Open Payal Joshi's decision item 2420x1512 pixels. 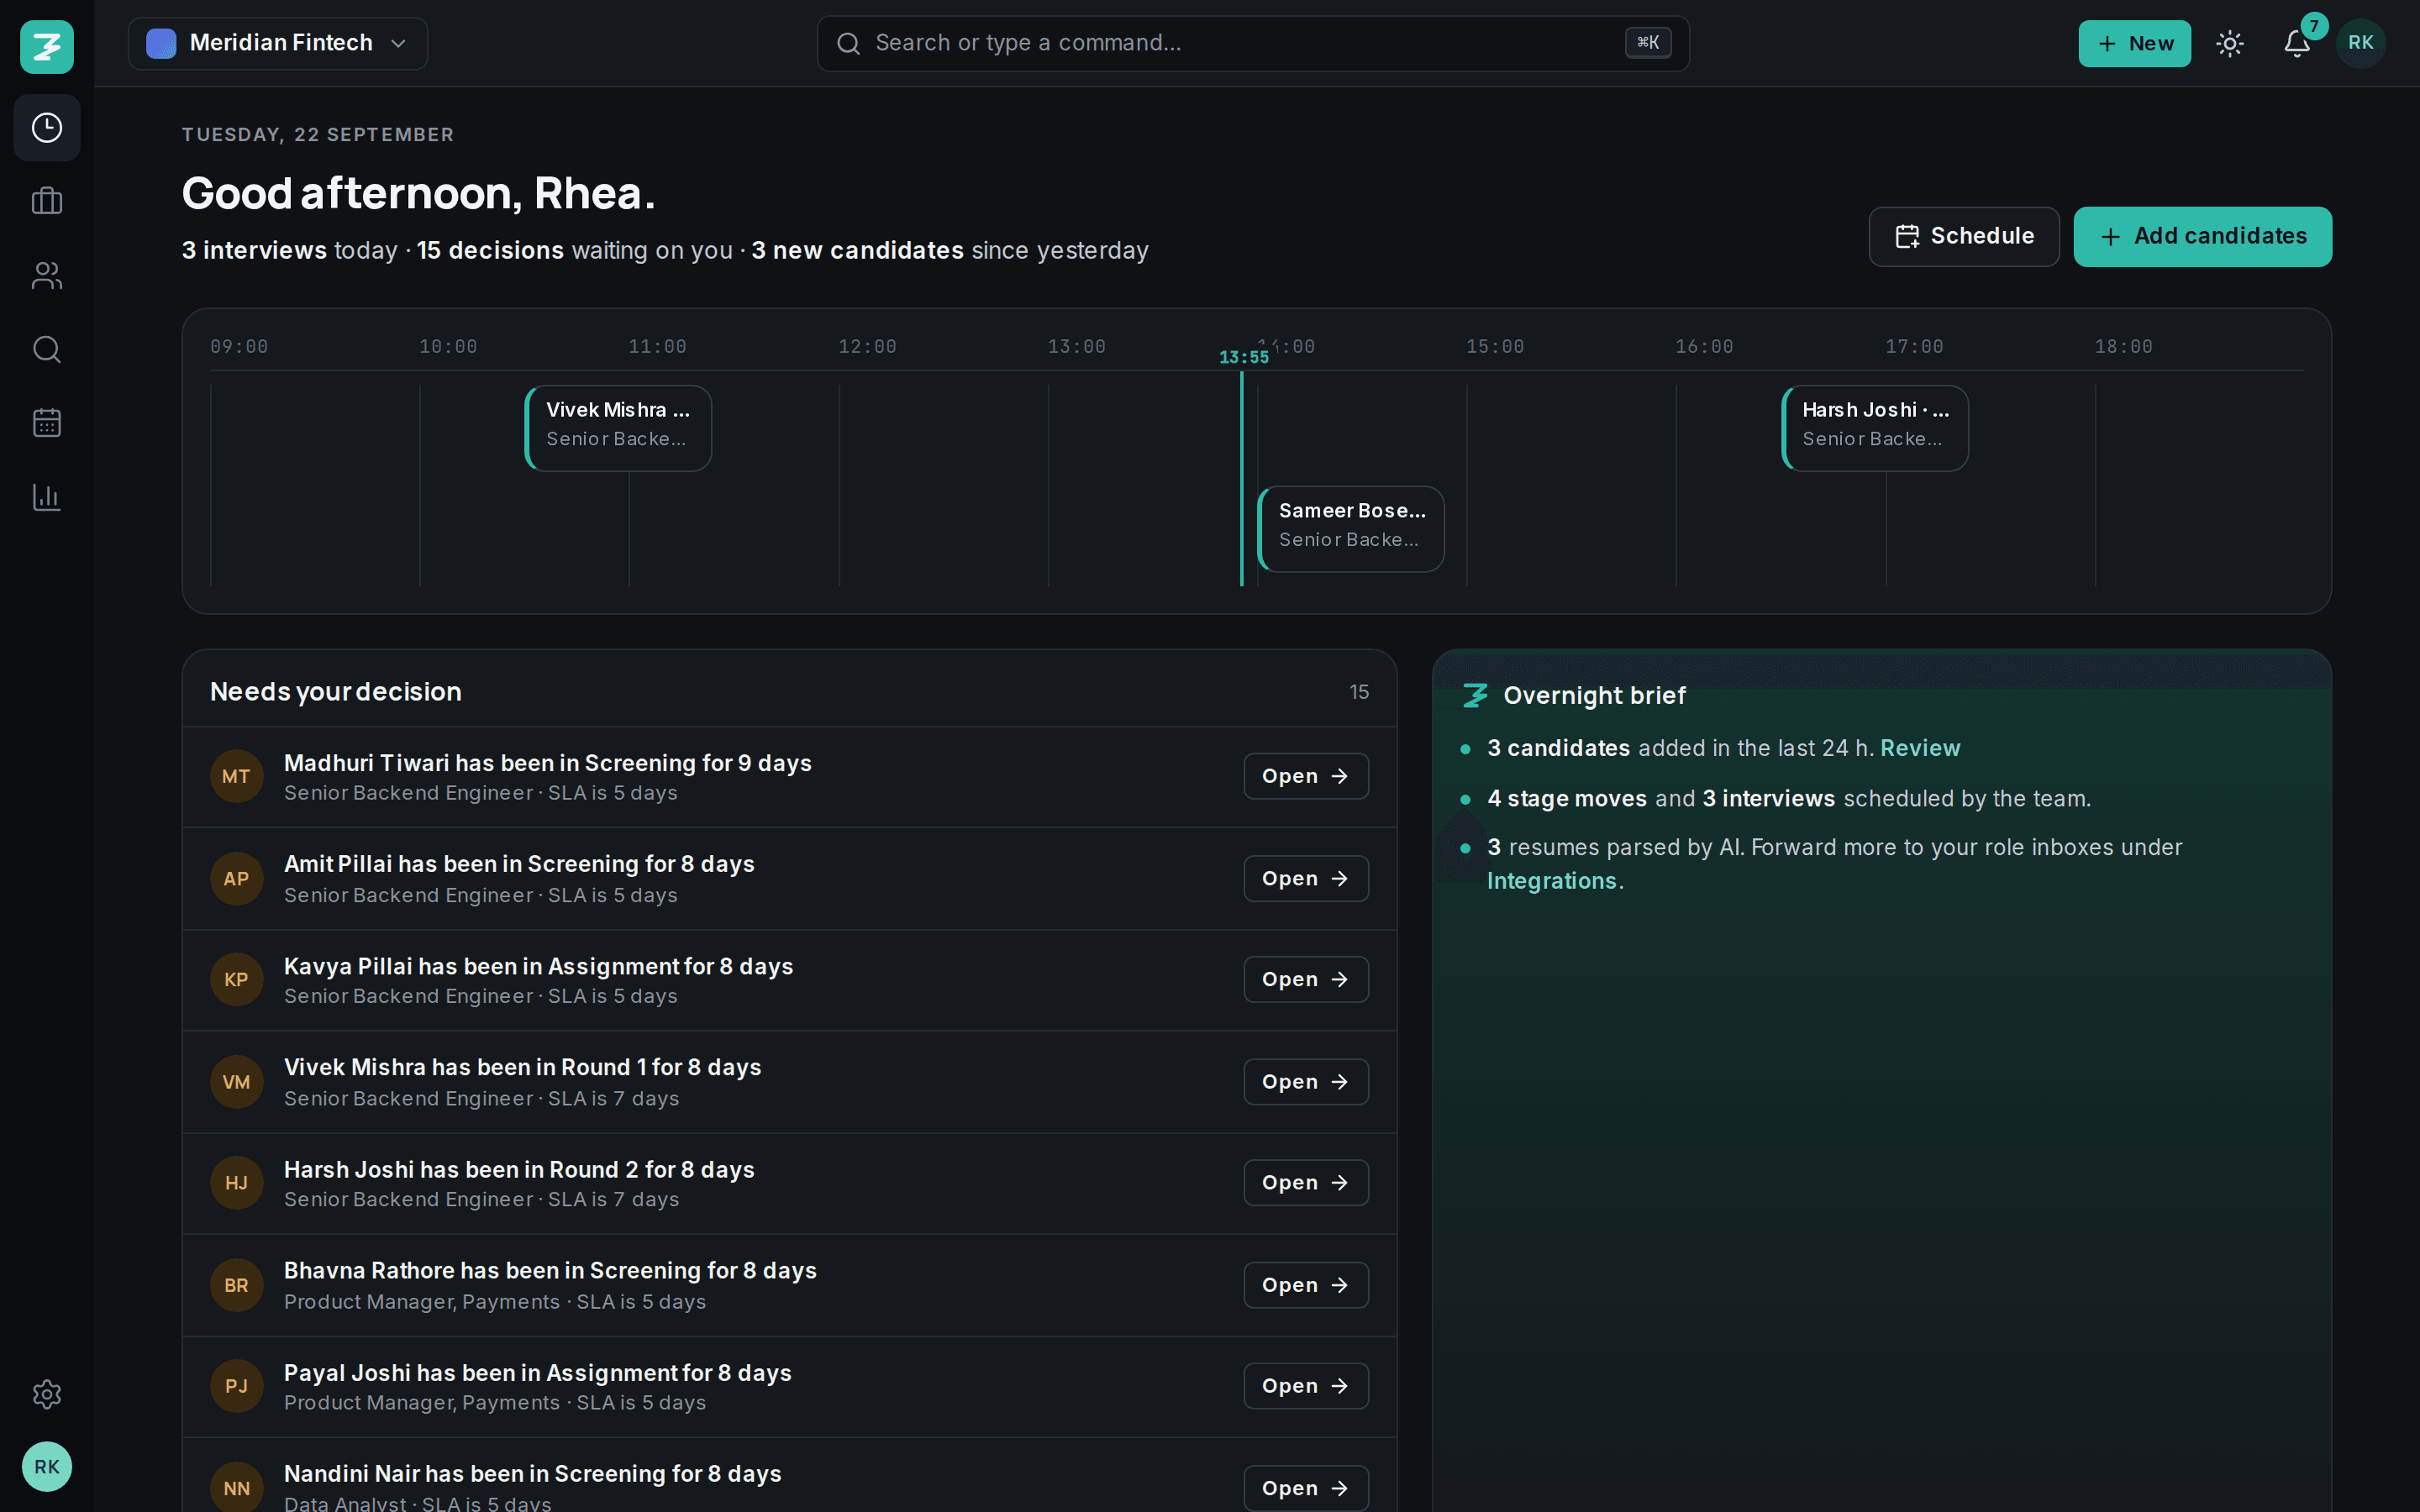[x=1306, y=1385]
